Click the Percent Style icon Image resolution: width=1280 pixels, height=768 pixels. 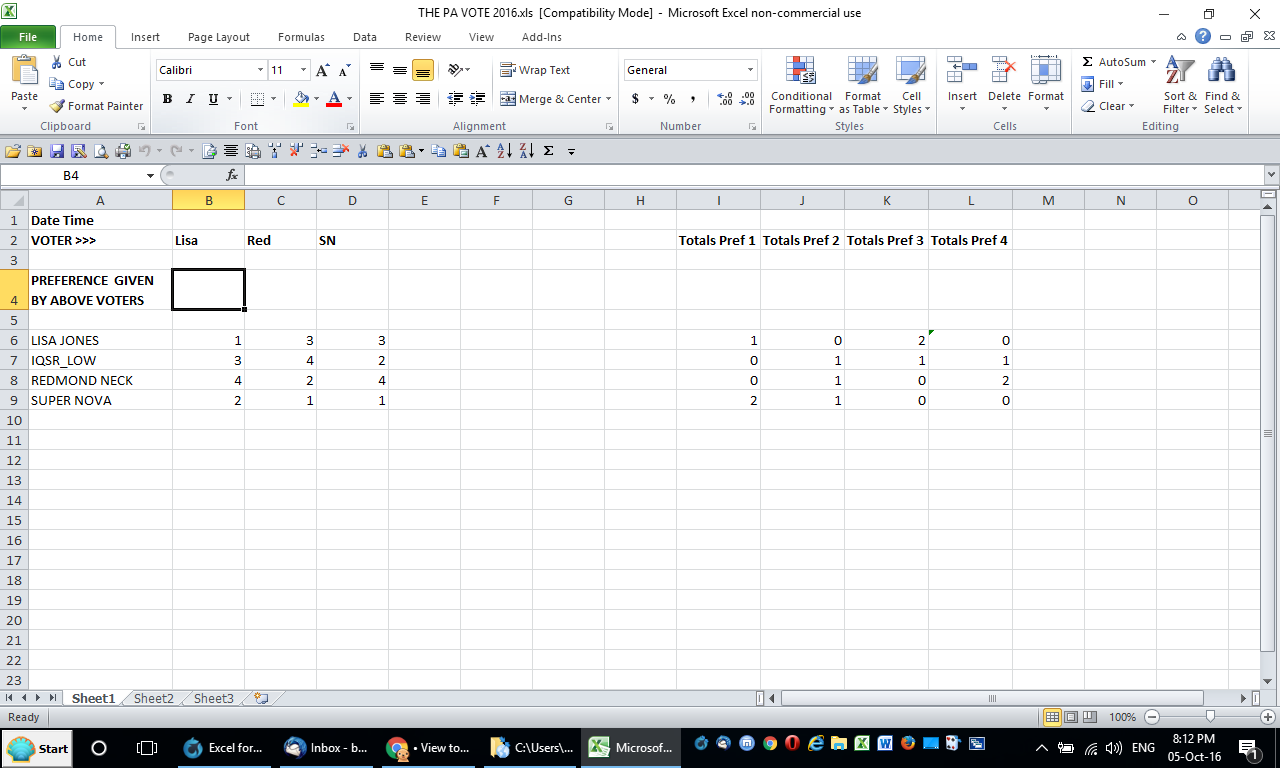[669, 99]
